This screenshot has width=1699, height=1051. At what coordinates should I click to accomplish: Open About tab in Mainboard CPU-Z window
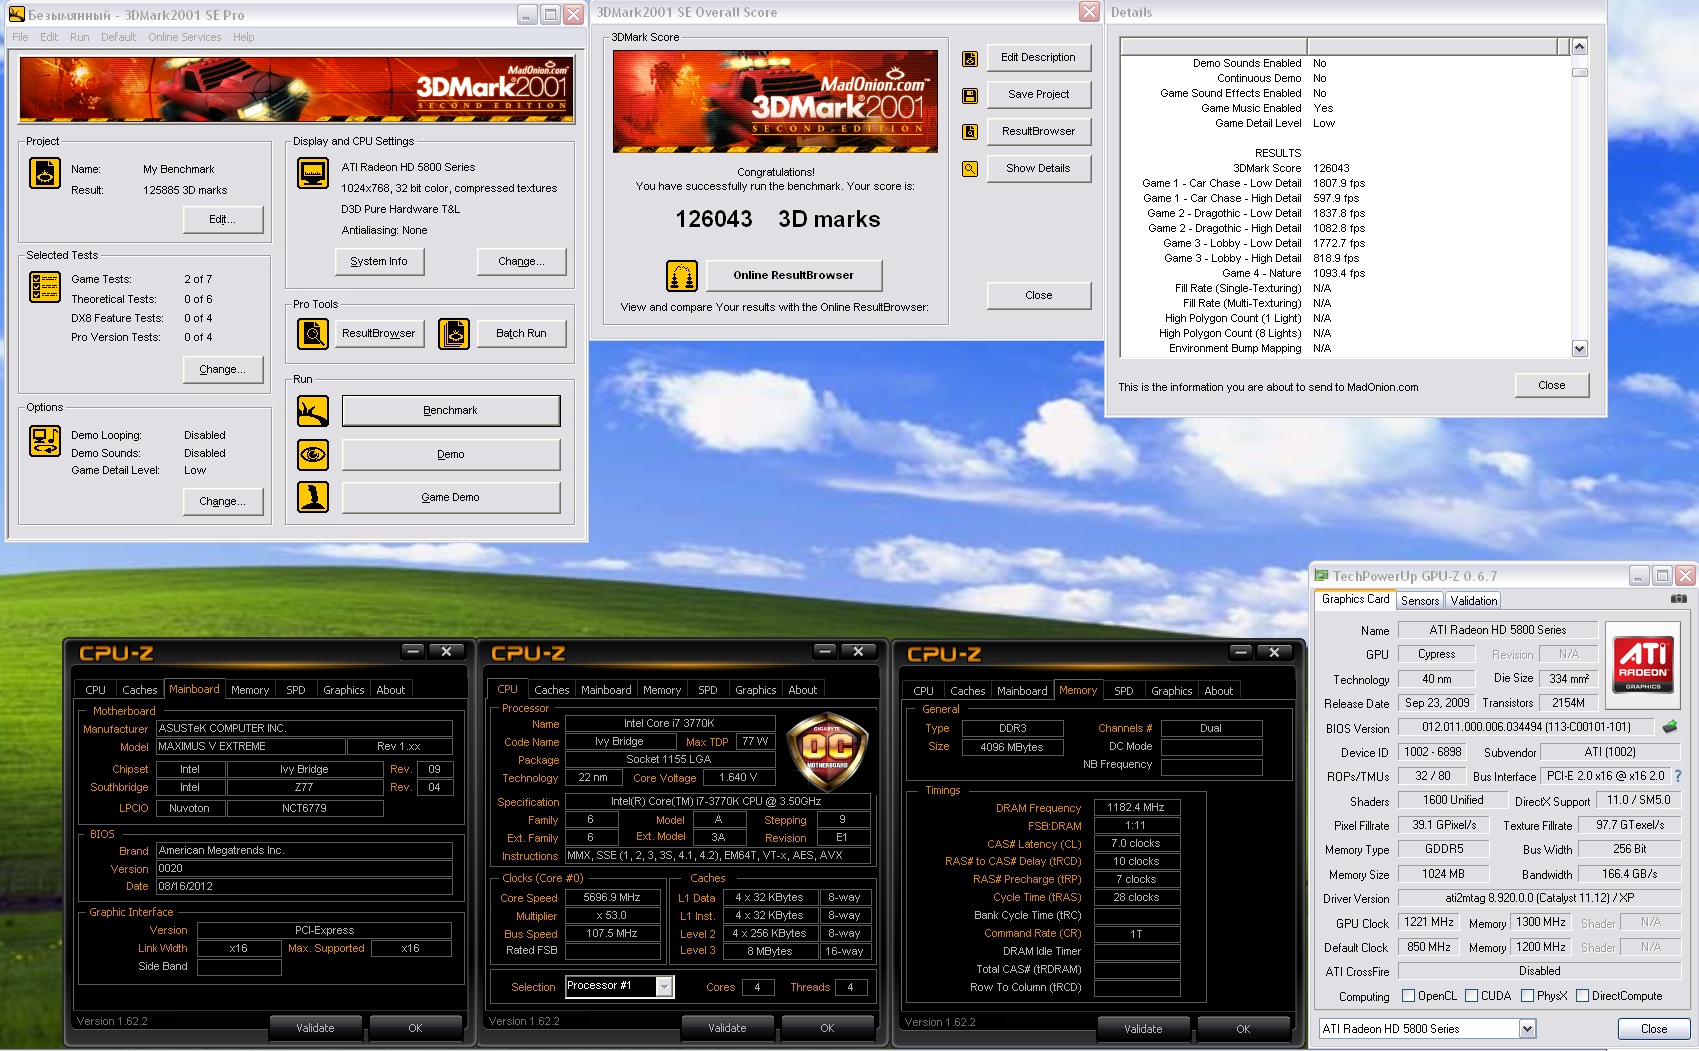tap(391, 690)
